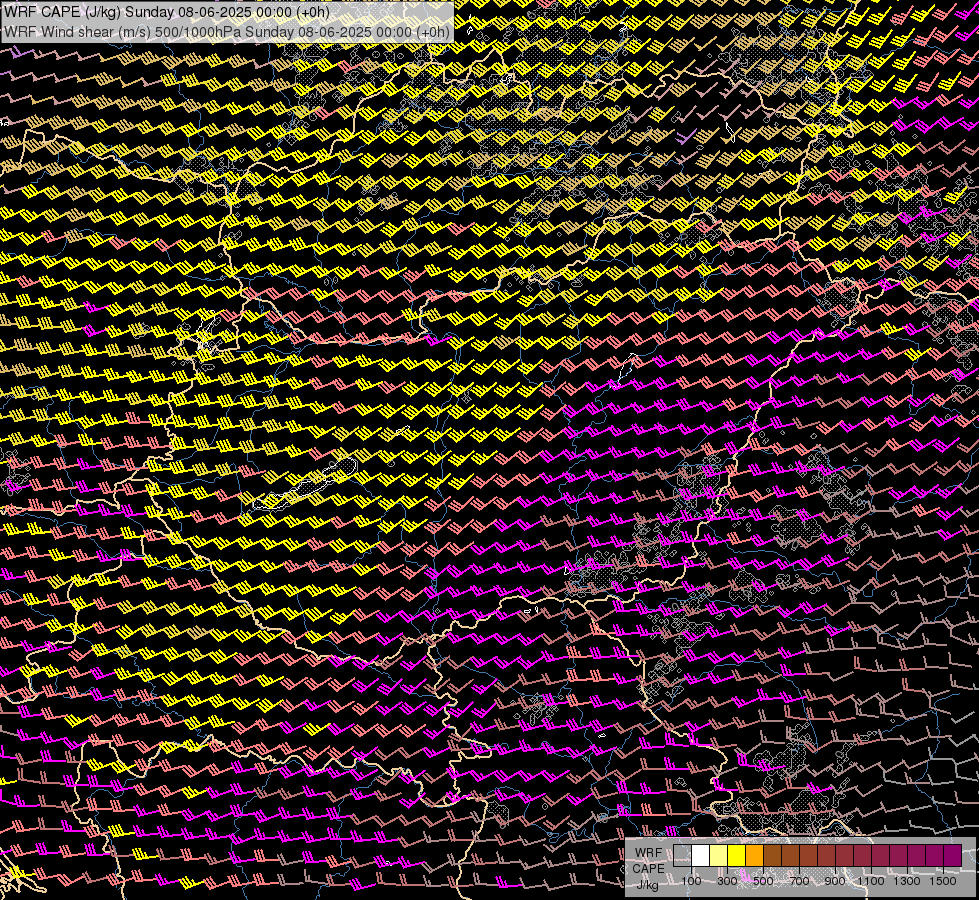Select the bright yellow CAPE legend swatch

(x=737, y=855)
